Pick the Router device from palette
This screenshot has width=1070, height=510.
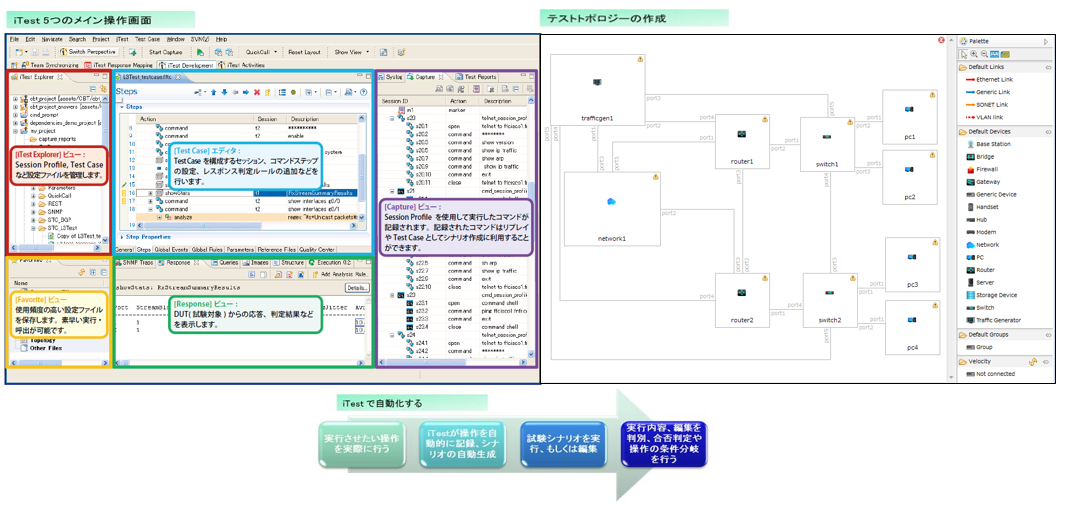click(x=981, y=270)
